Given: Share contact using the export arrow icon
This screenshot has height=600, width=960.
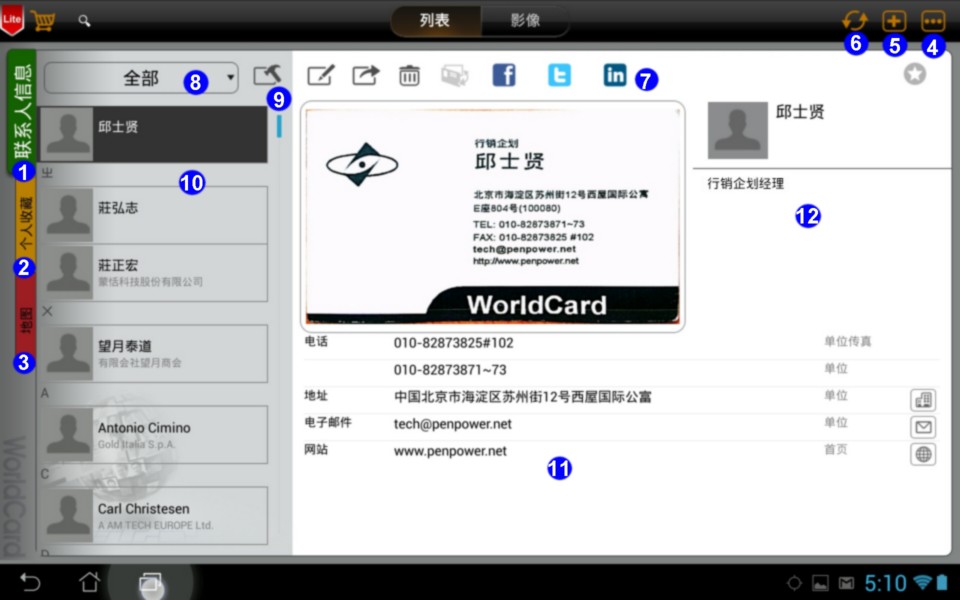Looking at the screenshot, I should point(366,75).
